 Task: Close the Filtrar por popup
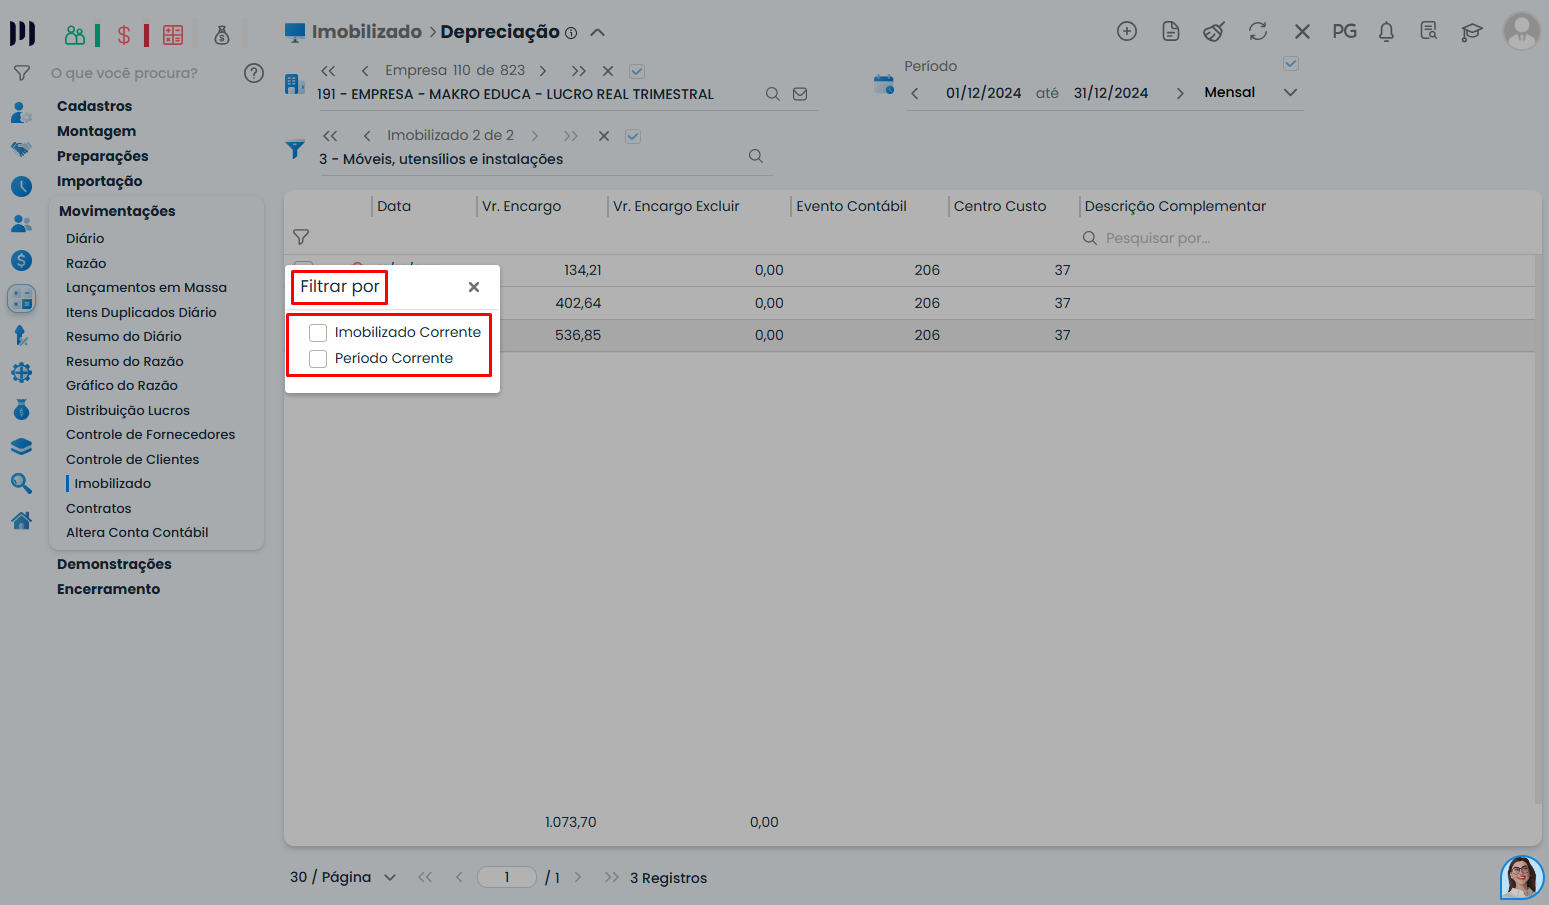point(474,287)
